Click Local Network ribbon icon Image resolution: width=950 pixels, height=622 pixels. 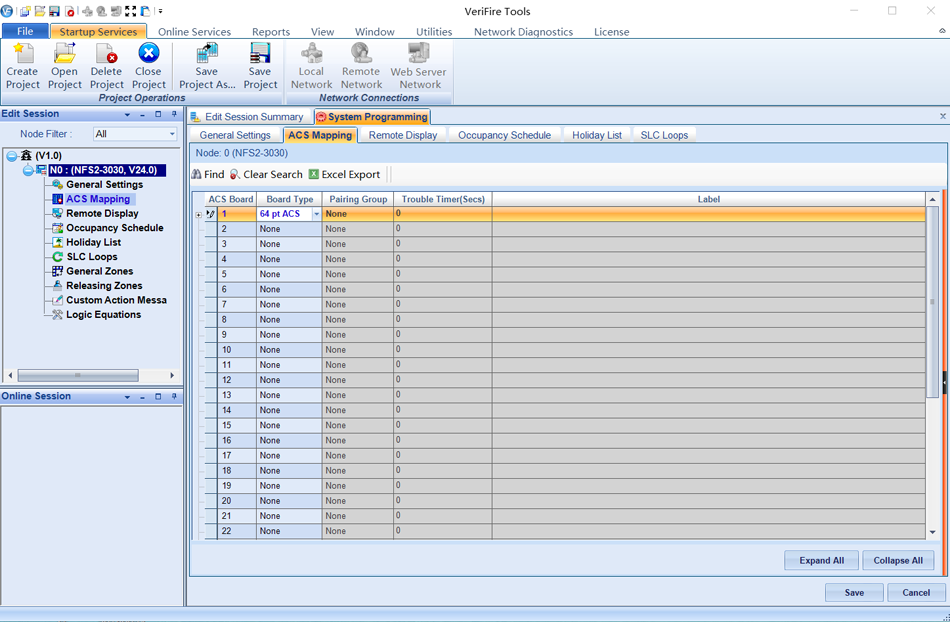click(x=311, y=53)
